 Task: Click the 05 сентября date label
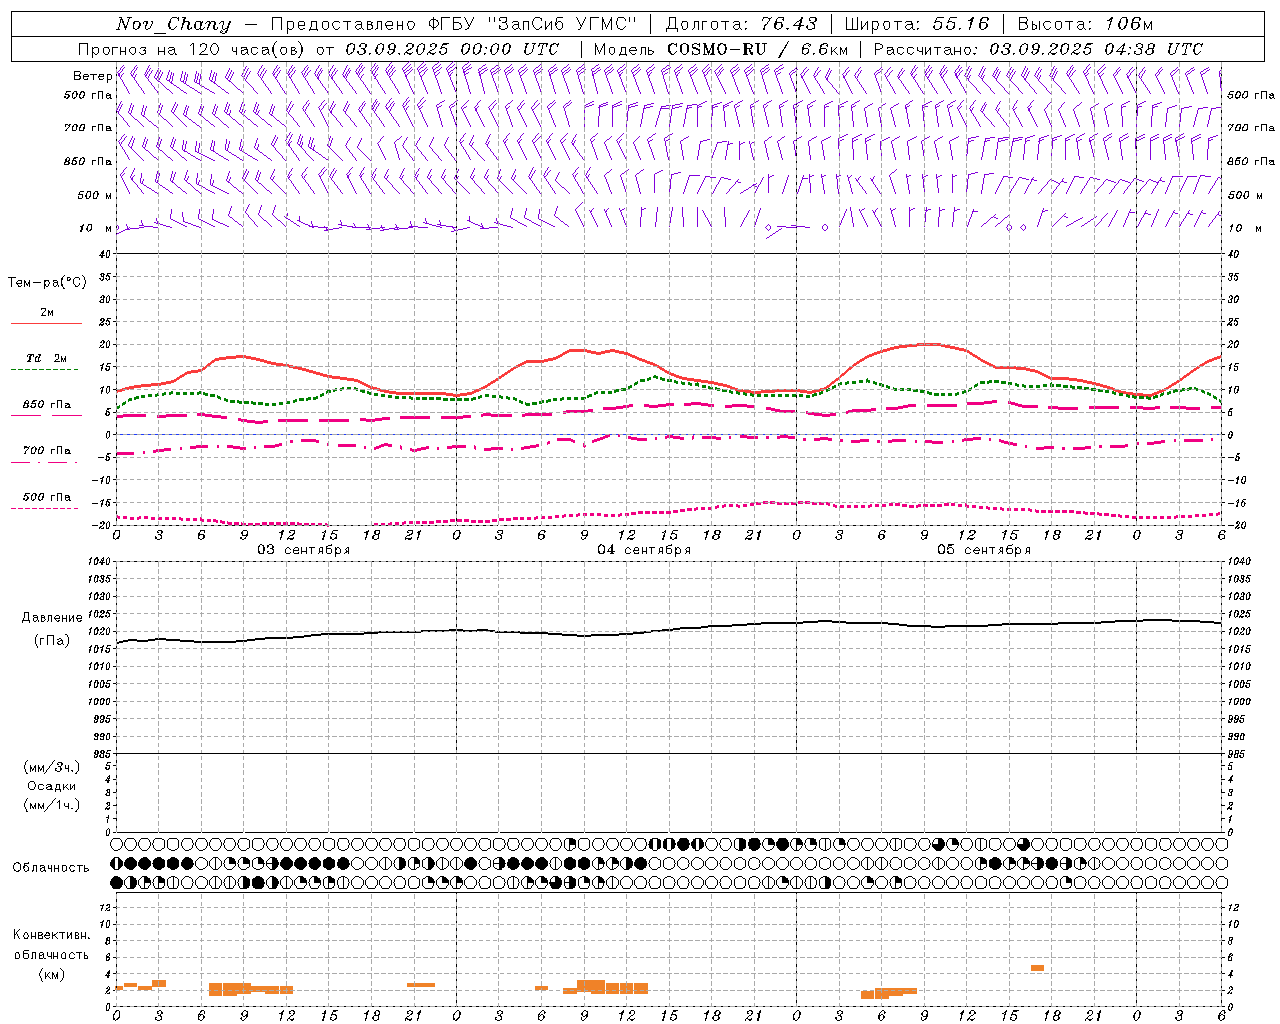984,550
